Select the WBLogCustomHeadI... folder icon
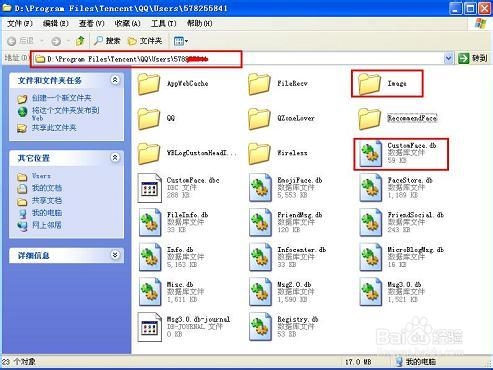 click(x=148, y=153)
